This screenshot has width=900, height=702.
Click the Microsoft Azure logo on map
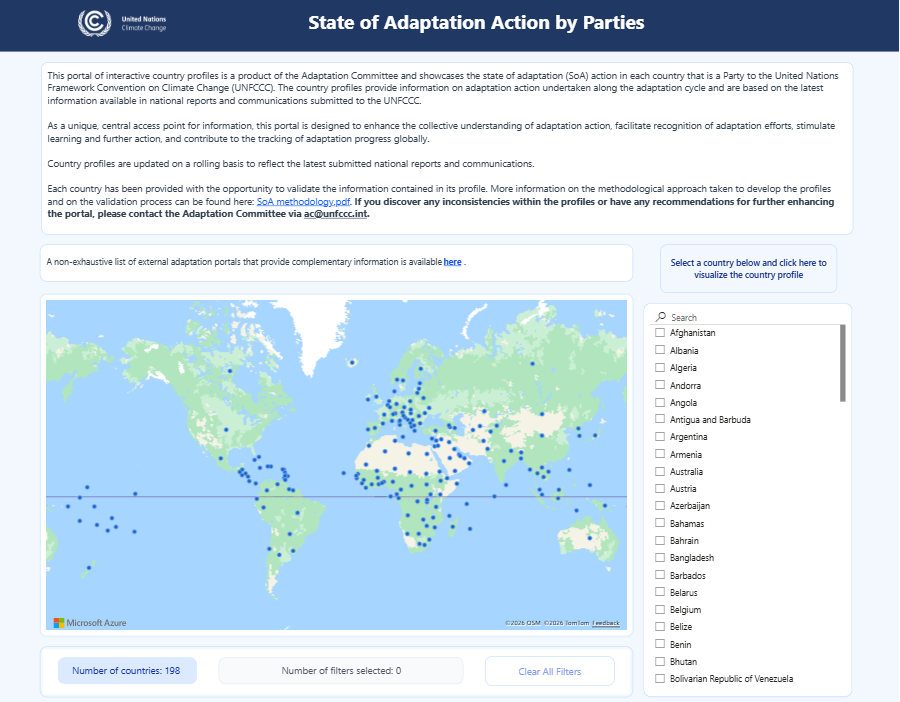click(x=90, y=623)
